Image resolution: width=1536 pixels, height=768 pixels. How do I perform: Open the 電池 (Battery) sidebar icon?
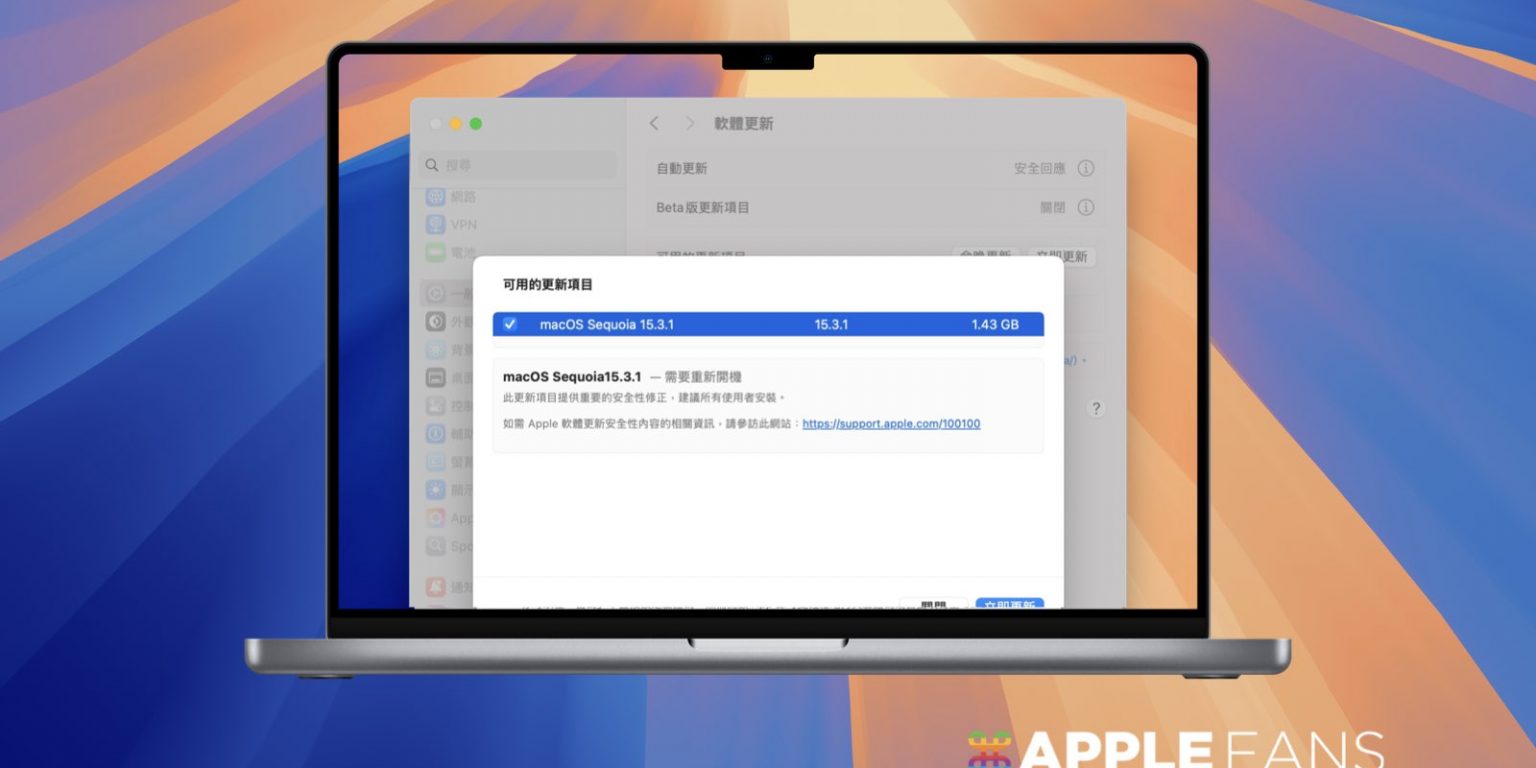click(x=435, y=251)
